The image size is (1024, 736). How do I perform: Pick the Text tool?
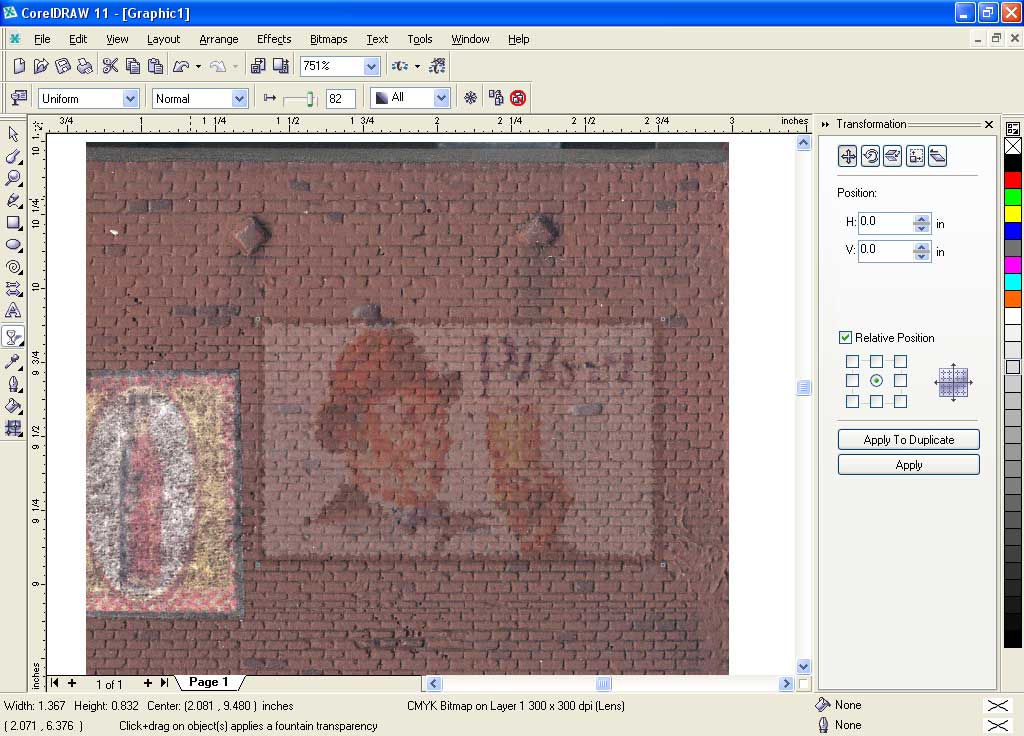pyautogui.click(x=14, y=311)
